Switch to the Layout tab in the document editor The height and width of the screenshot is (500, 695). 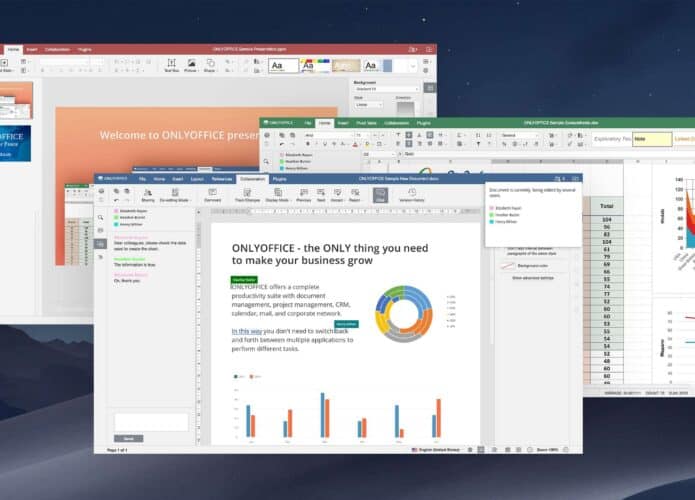pos(197,179)
